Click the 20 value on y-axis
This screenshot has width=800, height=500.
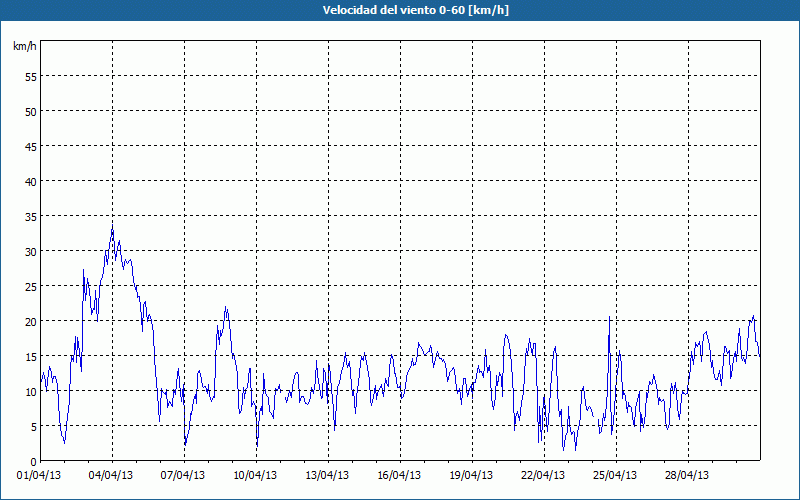point(31,321)
